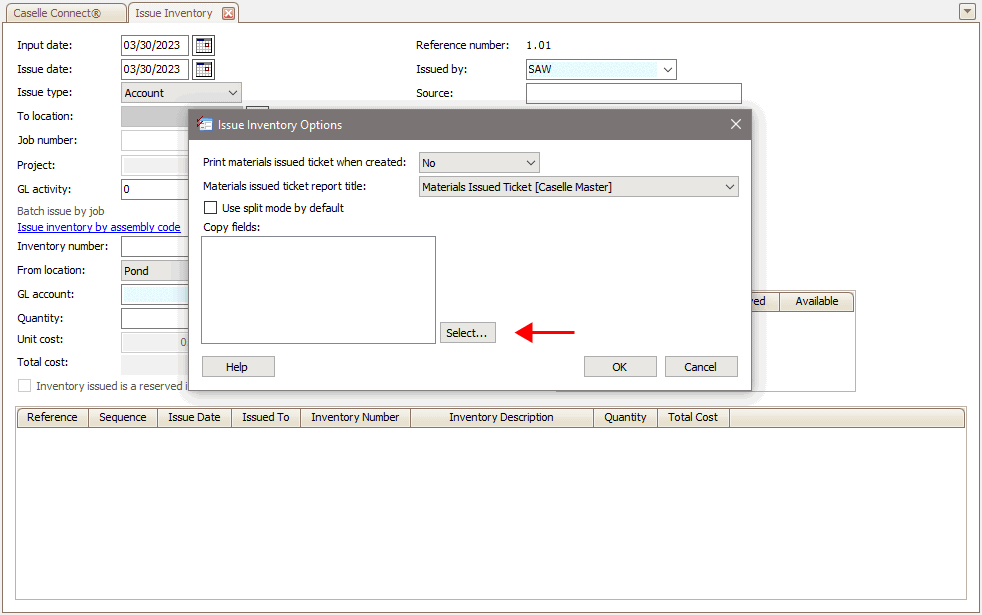
Task: Sort by the Issued To column header
Action: coord(266,417)
